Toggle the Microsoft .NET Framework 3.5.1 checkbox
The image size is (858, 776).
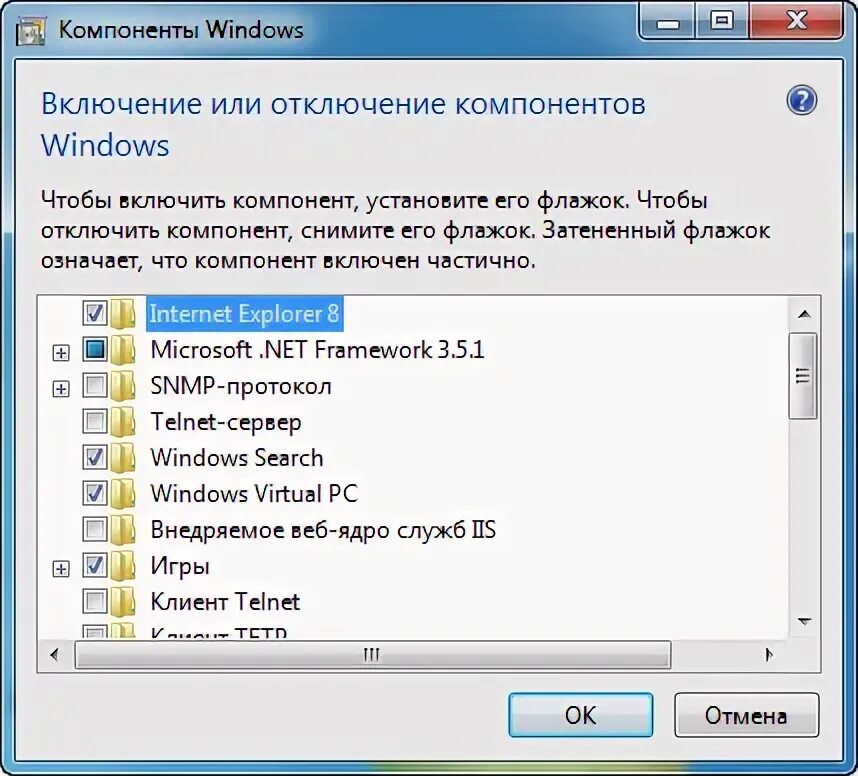pos(95,349)
